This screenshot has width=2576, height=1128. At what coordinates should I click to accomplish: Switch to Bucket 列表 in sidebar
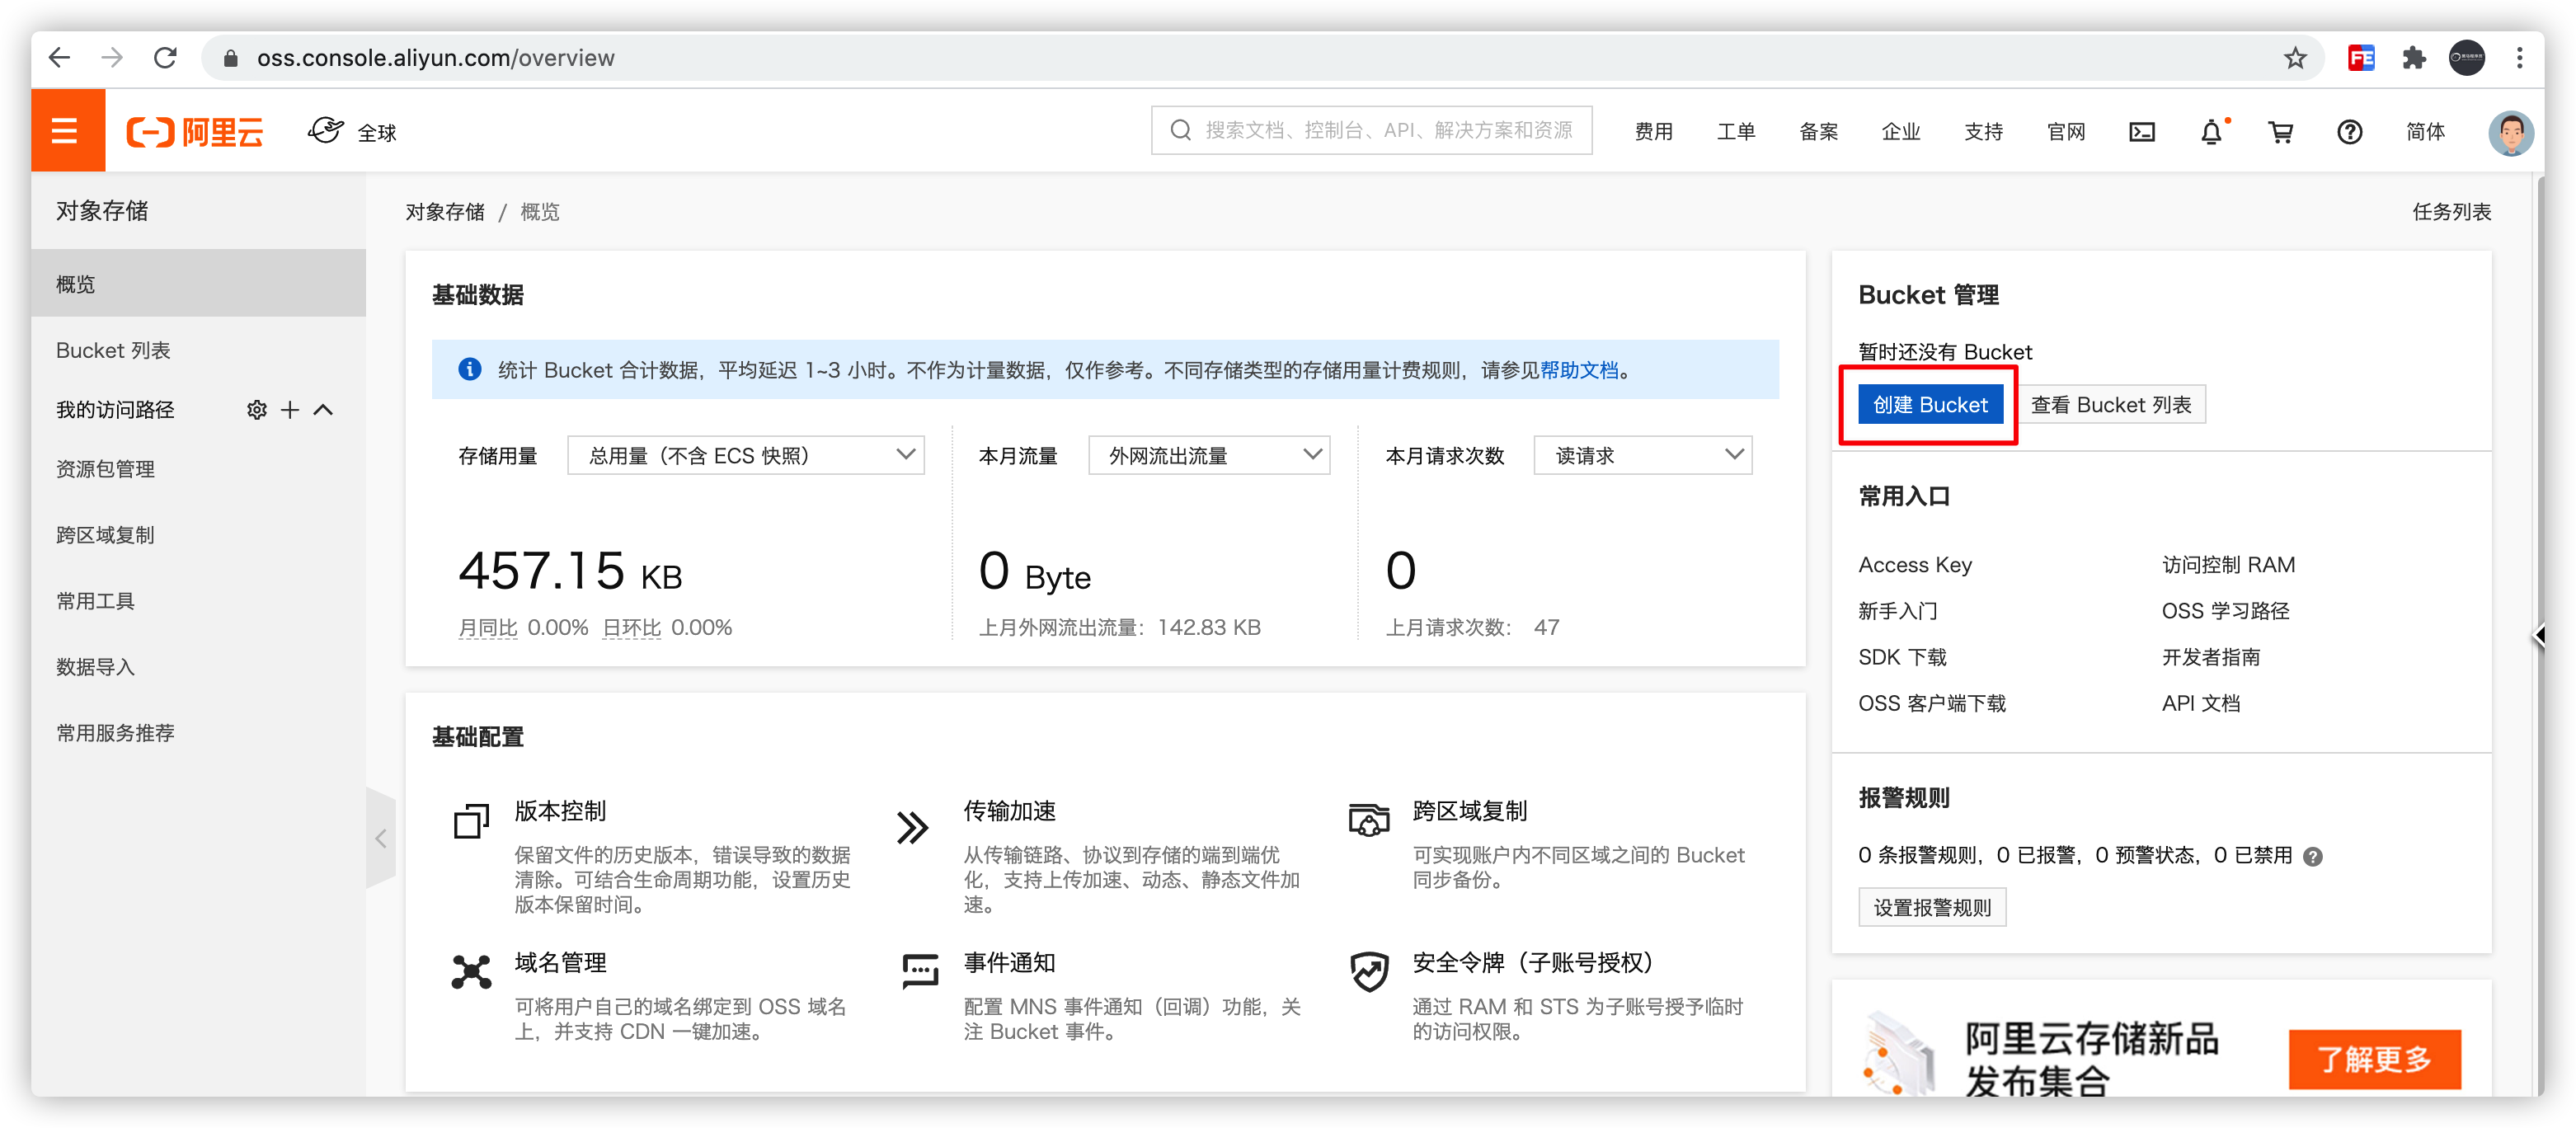(113, 350)
